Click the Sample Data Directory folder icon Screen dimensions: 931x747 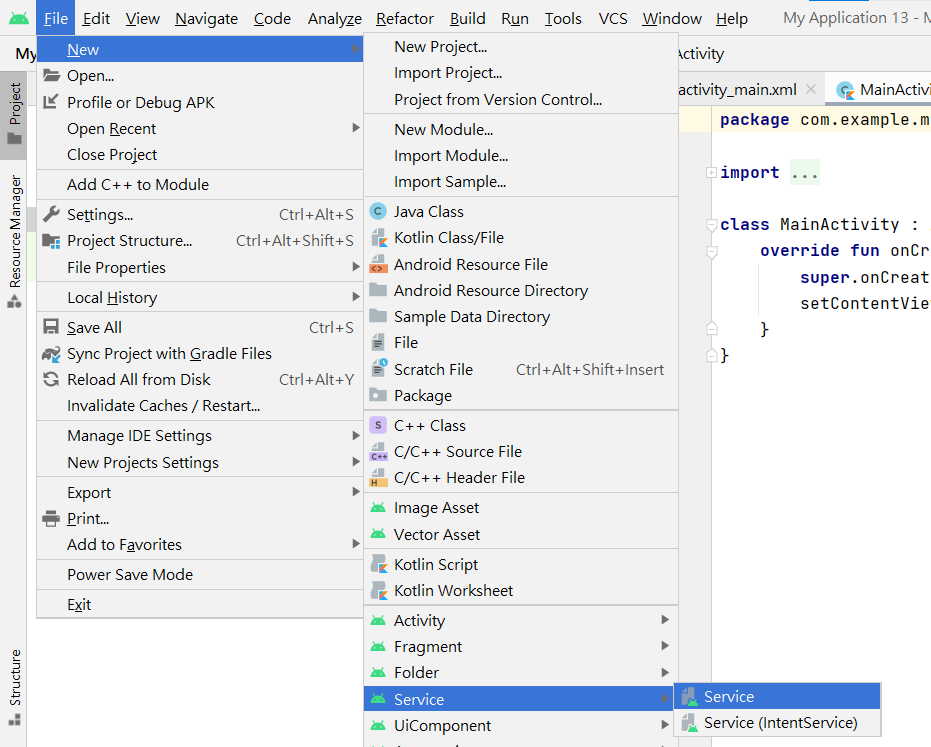(378, 316)
